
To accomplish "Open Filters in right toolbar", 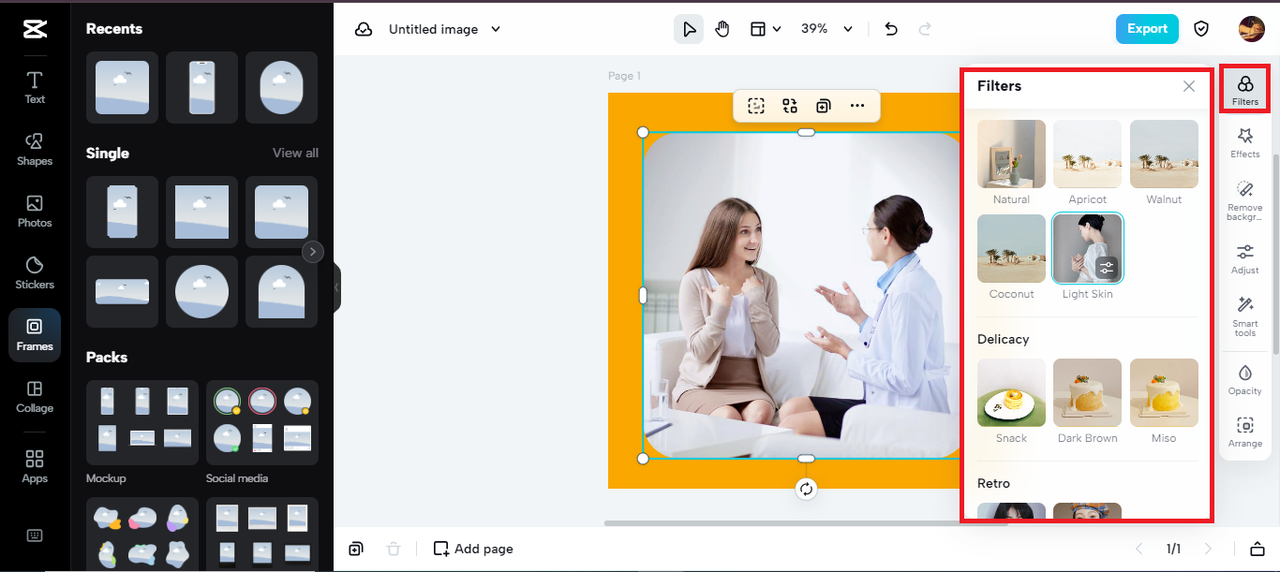I will click(x=1245, y=90).
